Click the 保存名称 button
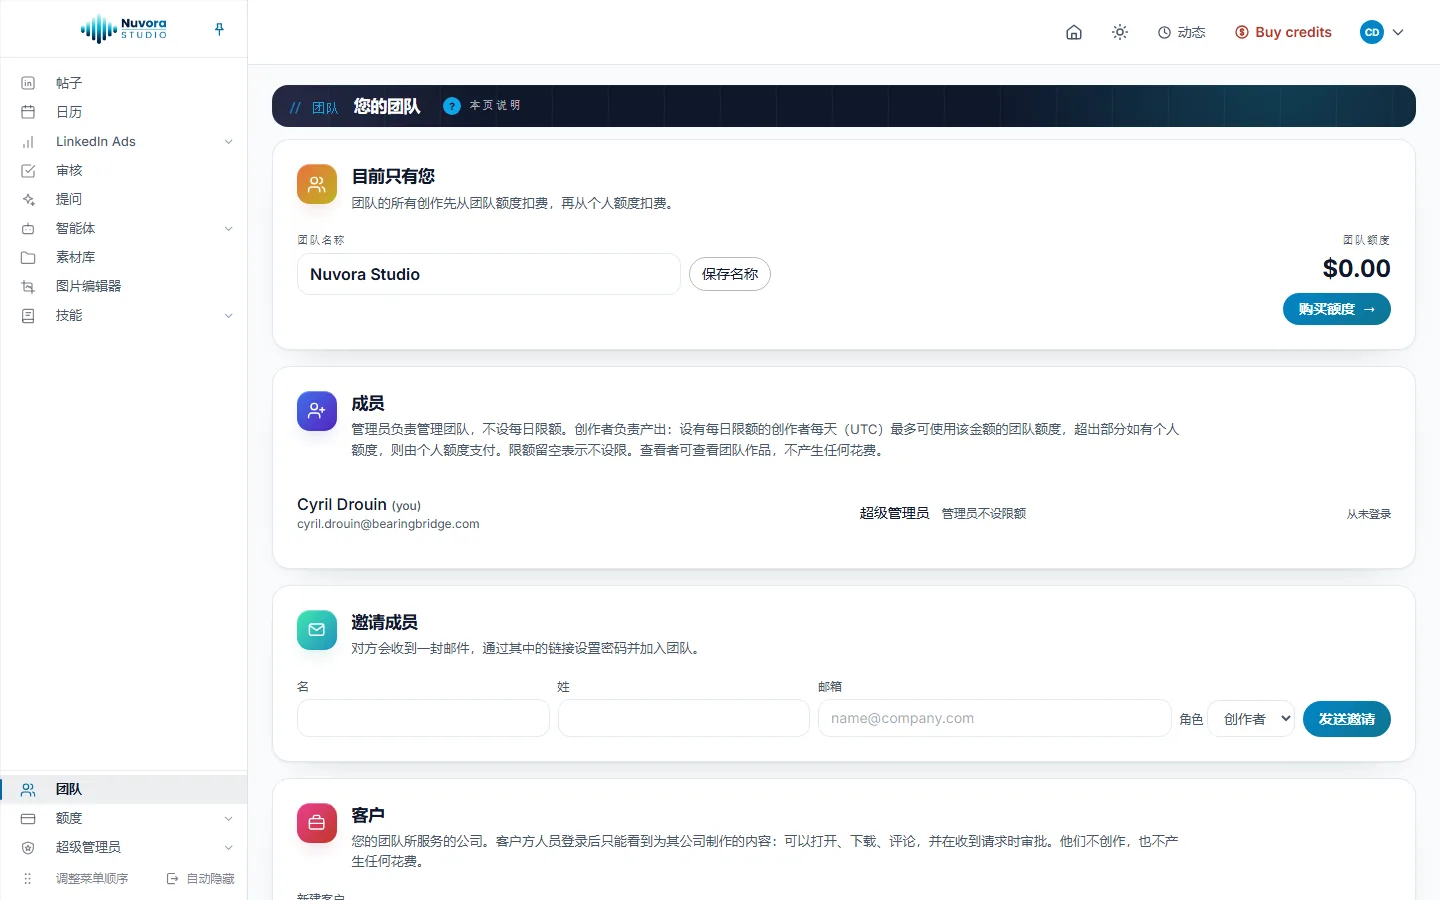The height and width of the screenshot is (900, 1440). [x=730, y=274]
